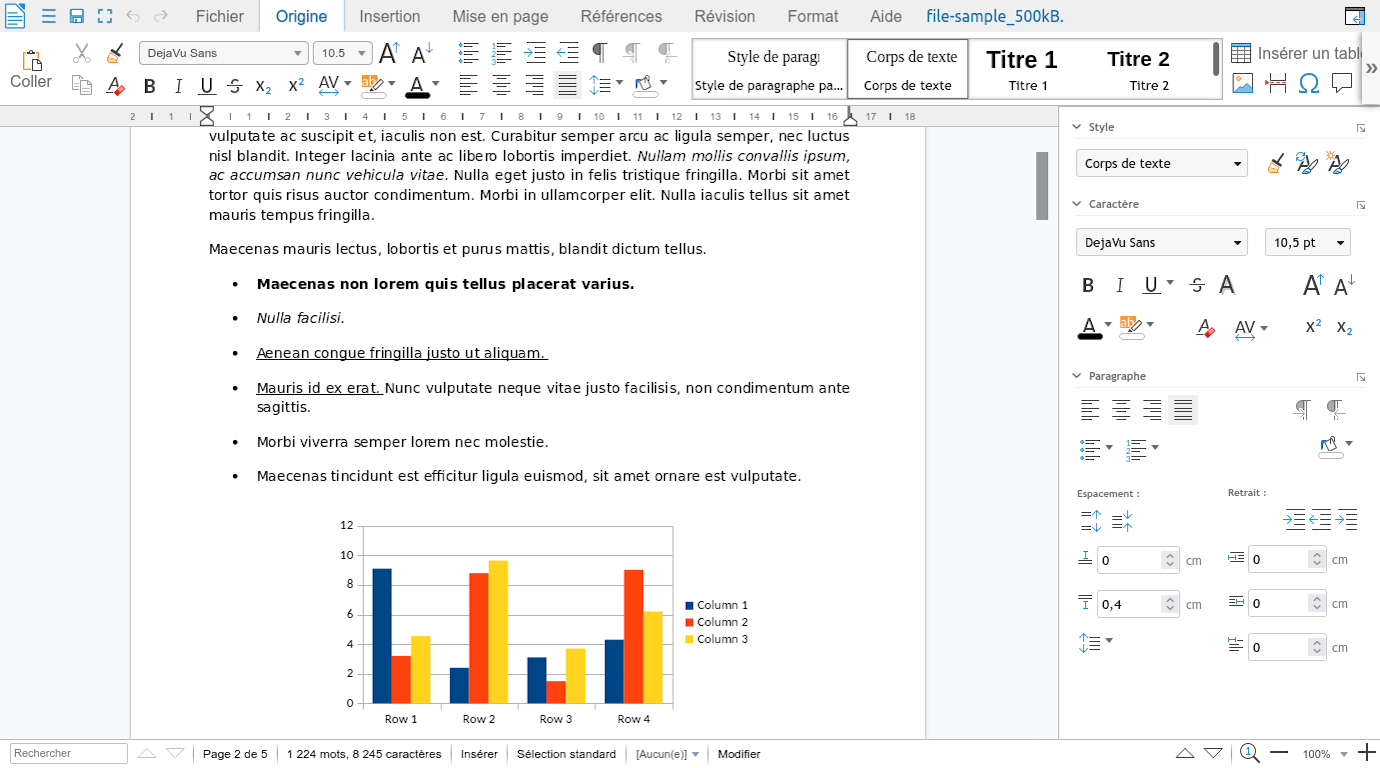Toggle superscript in the ribbon
Screen dimensions: 1380x768
pyautogui.click(x=296, y=86)
